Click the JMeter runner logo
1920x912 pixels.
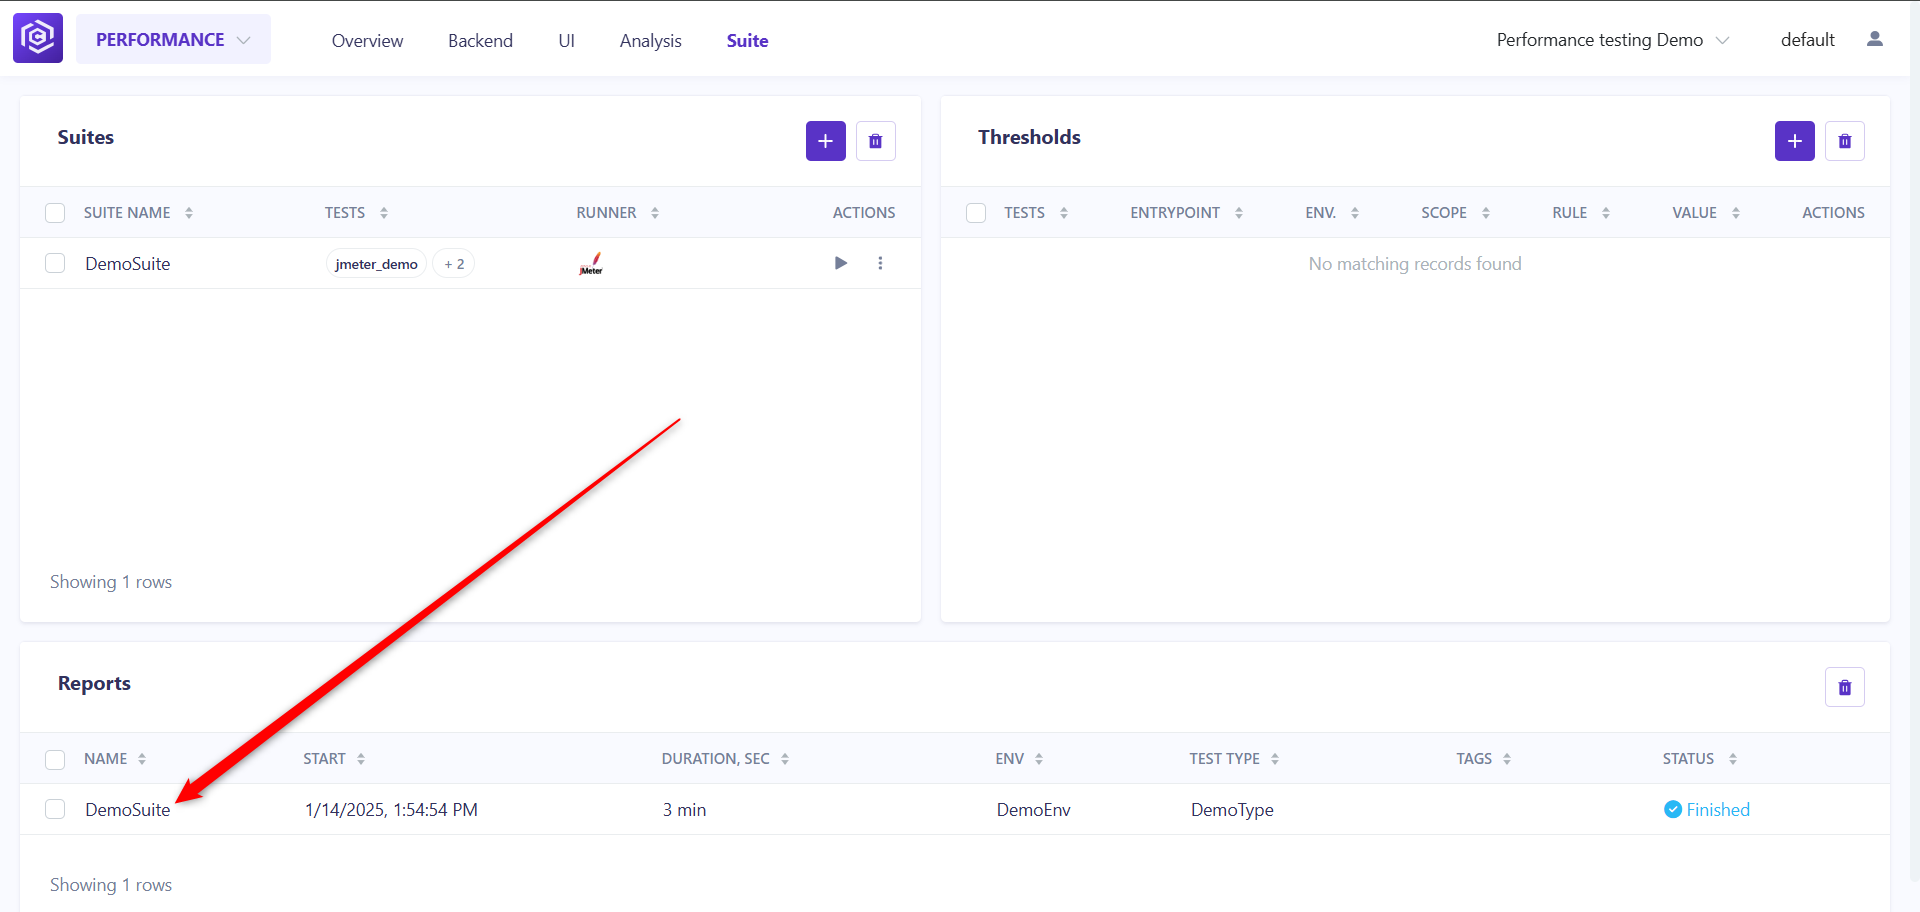click(x=591, y=264)
